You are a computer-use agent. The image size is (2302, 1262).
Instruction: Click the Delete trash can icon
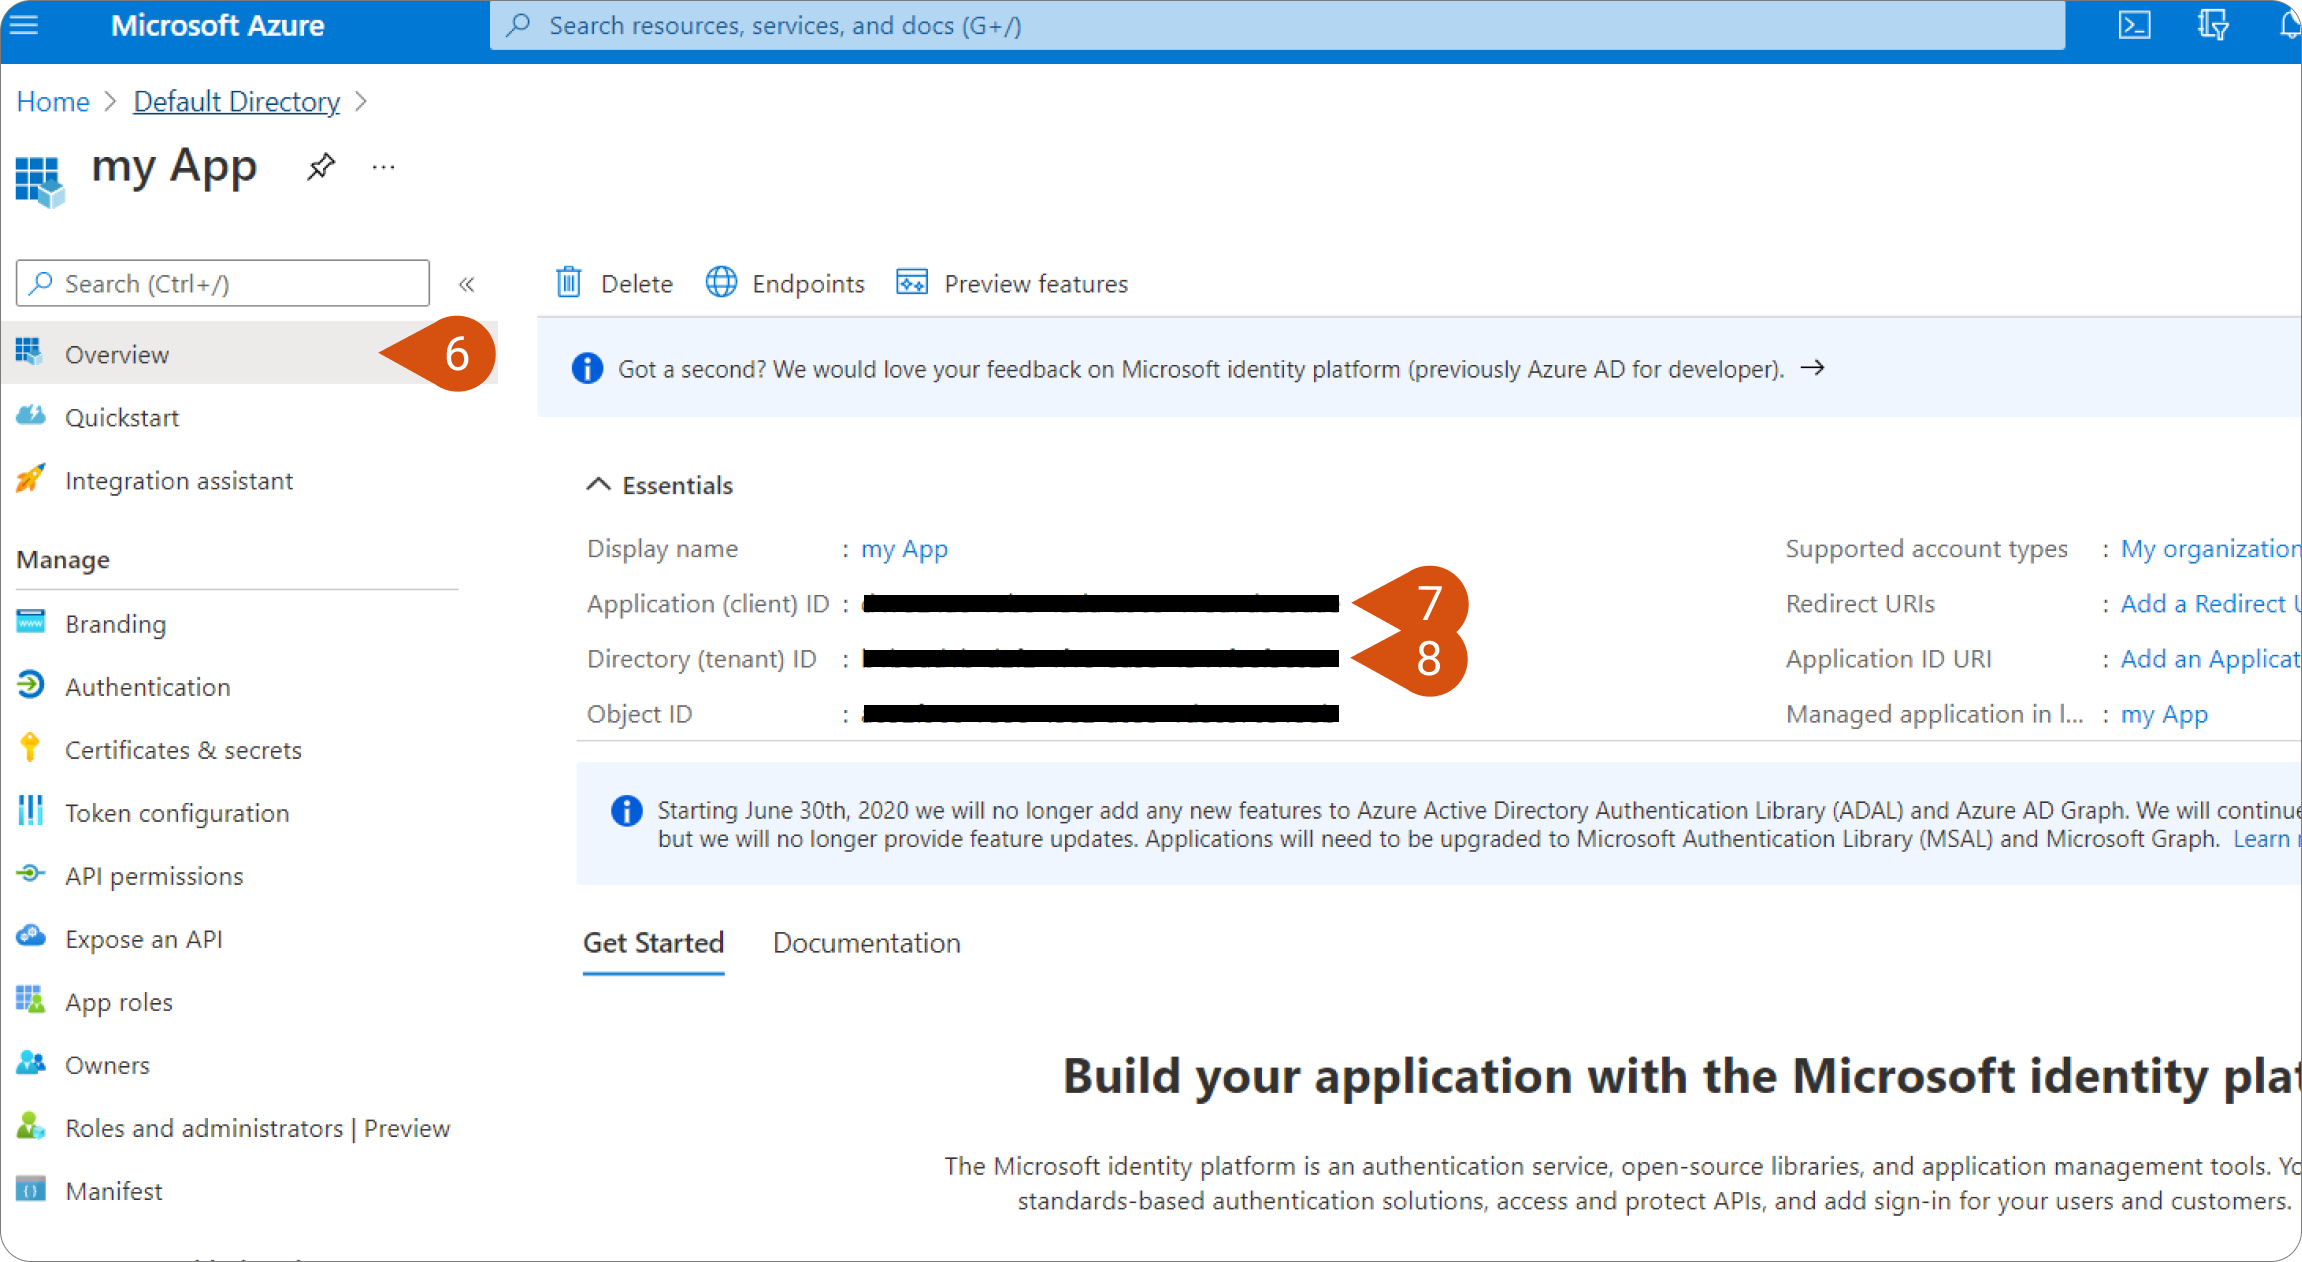[569, 283]
